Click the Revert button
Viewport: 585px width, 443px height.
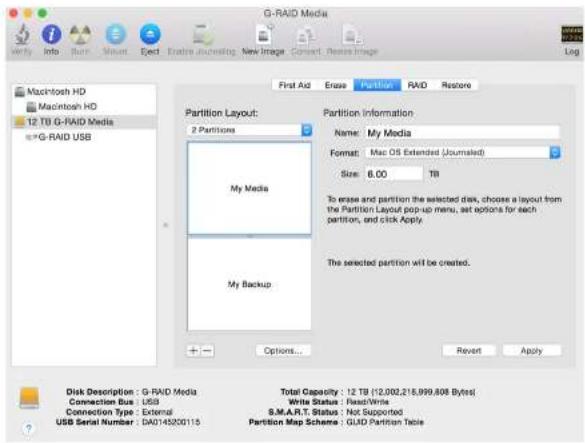tap(469, 350)
